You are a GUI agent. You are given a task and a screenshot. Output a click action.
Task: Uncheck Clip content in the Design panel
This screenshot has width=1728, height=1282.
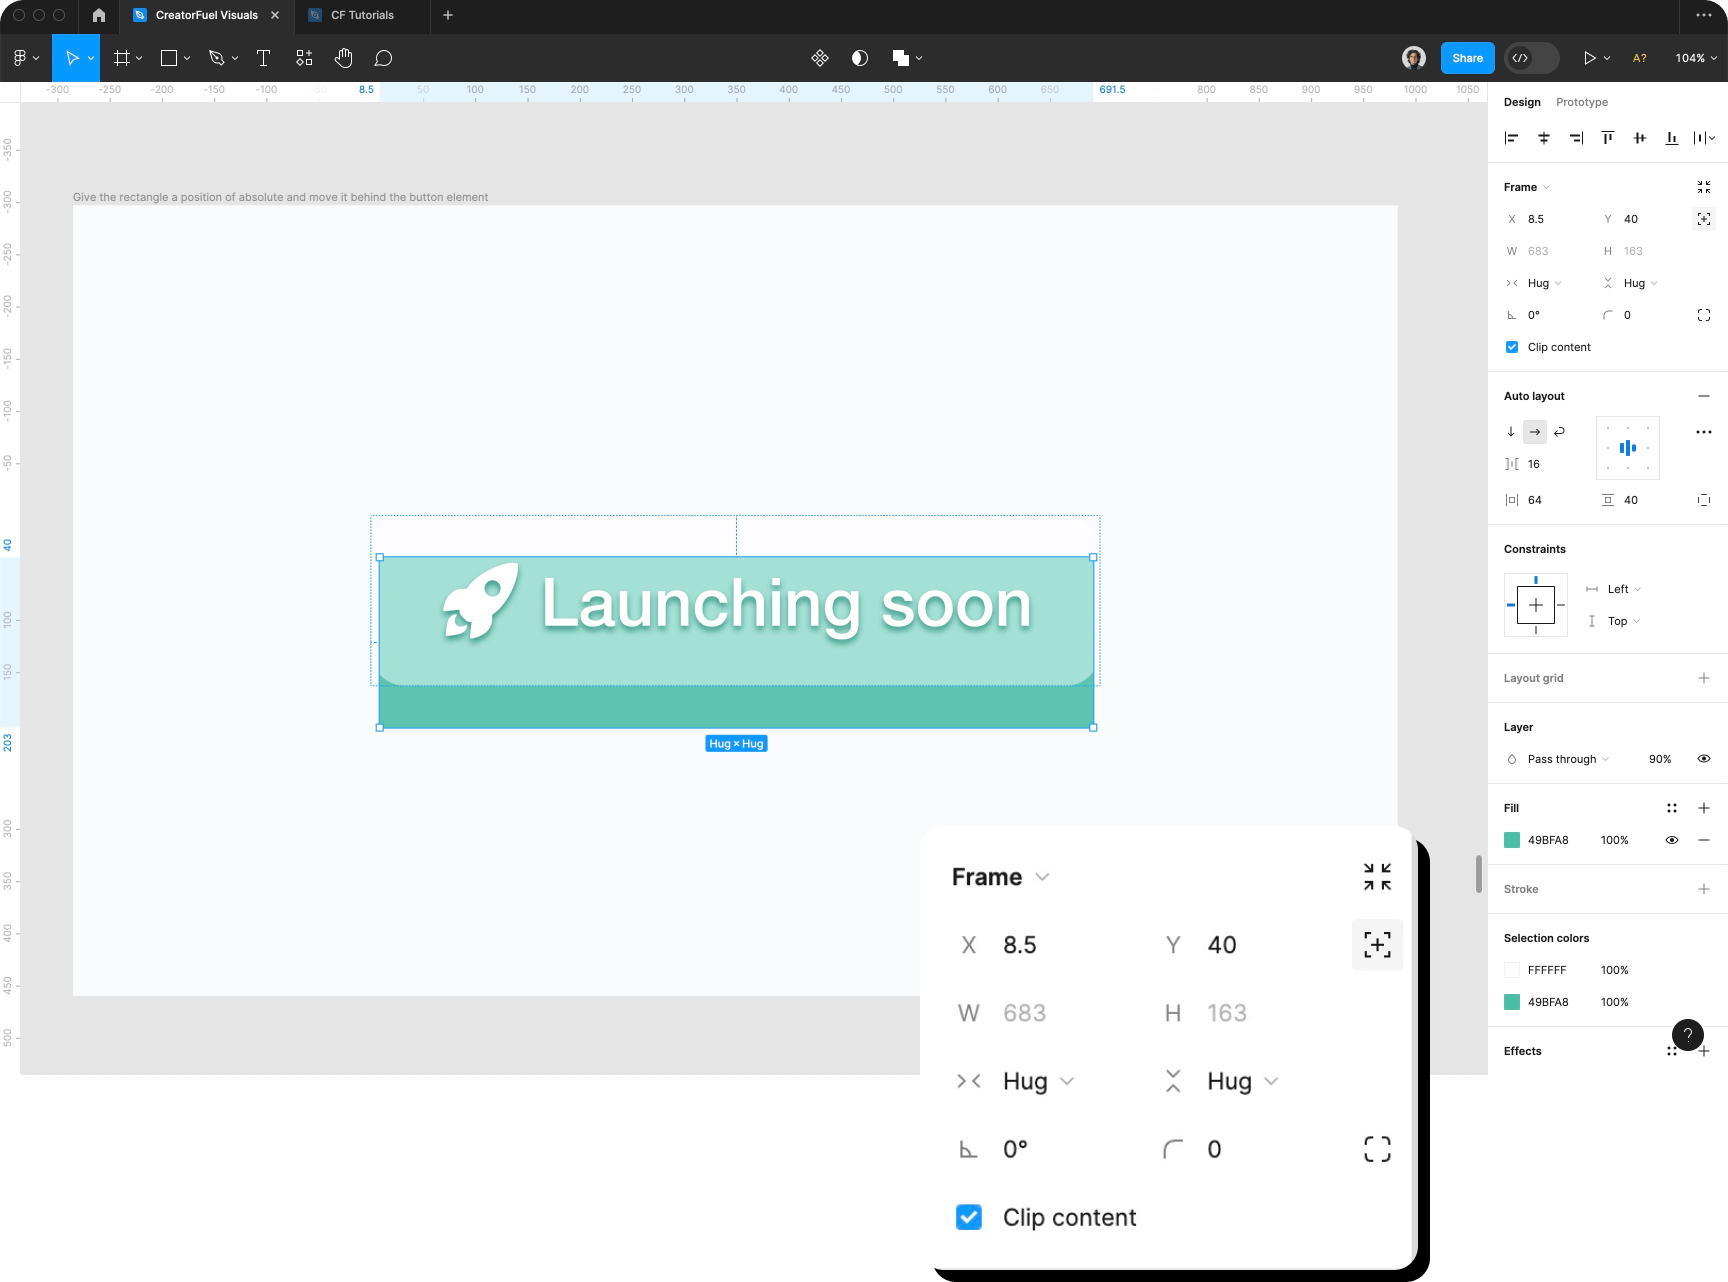[1512, 347]
